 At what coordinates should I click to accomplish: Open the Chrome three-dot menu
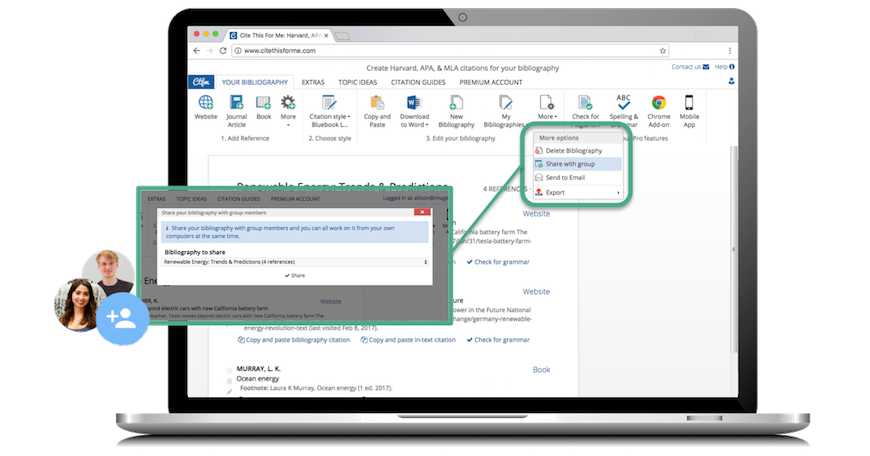pos(730,50)
